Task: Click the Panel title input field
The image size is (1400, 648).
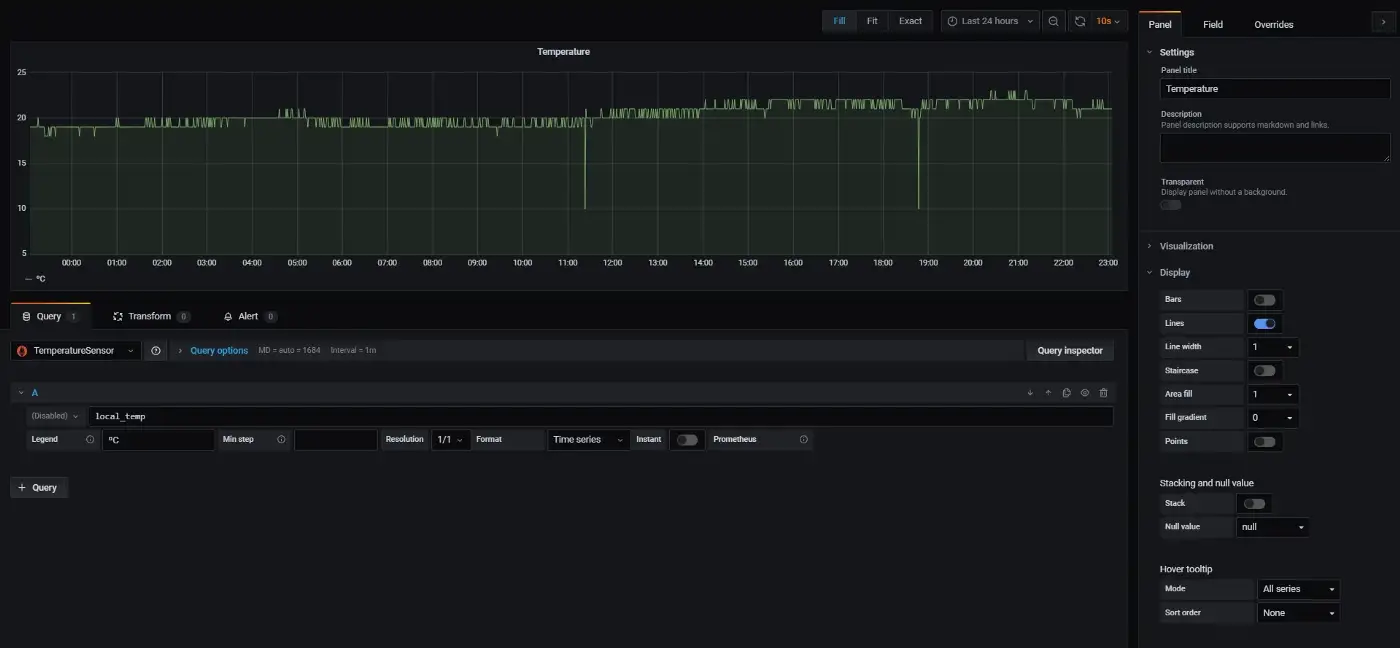Action: 1274,88
